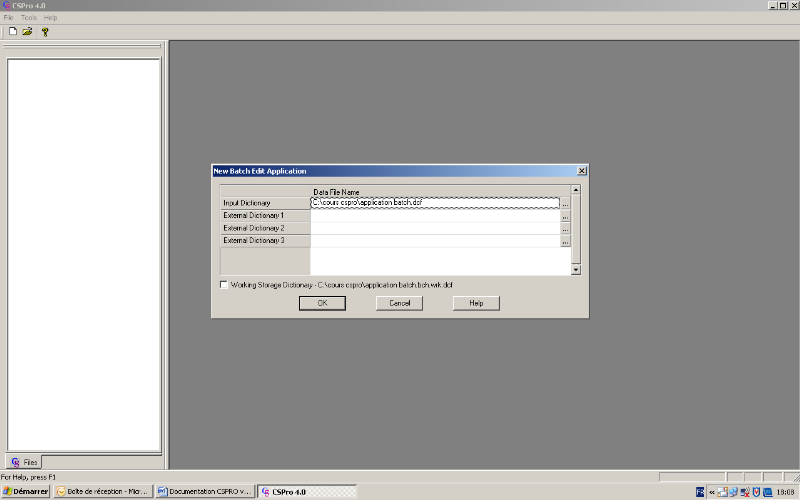800x500 pixels.
Task: Click the External Dictionary 2 file field
Action: tap(435, 229)
